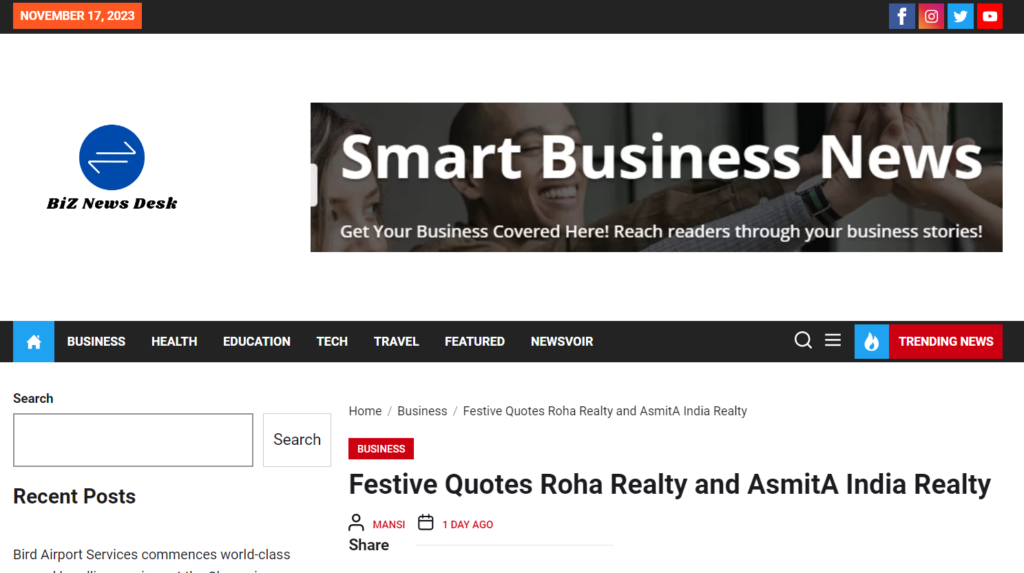The height and width of the screenshot is (573, 1024).
Task: Select the Tech menu item
Action: click(x=332, y=342)
